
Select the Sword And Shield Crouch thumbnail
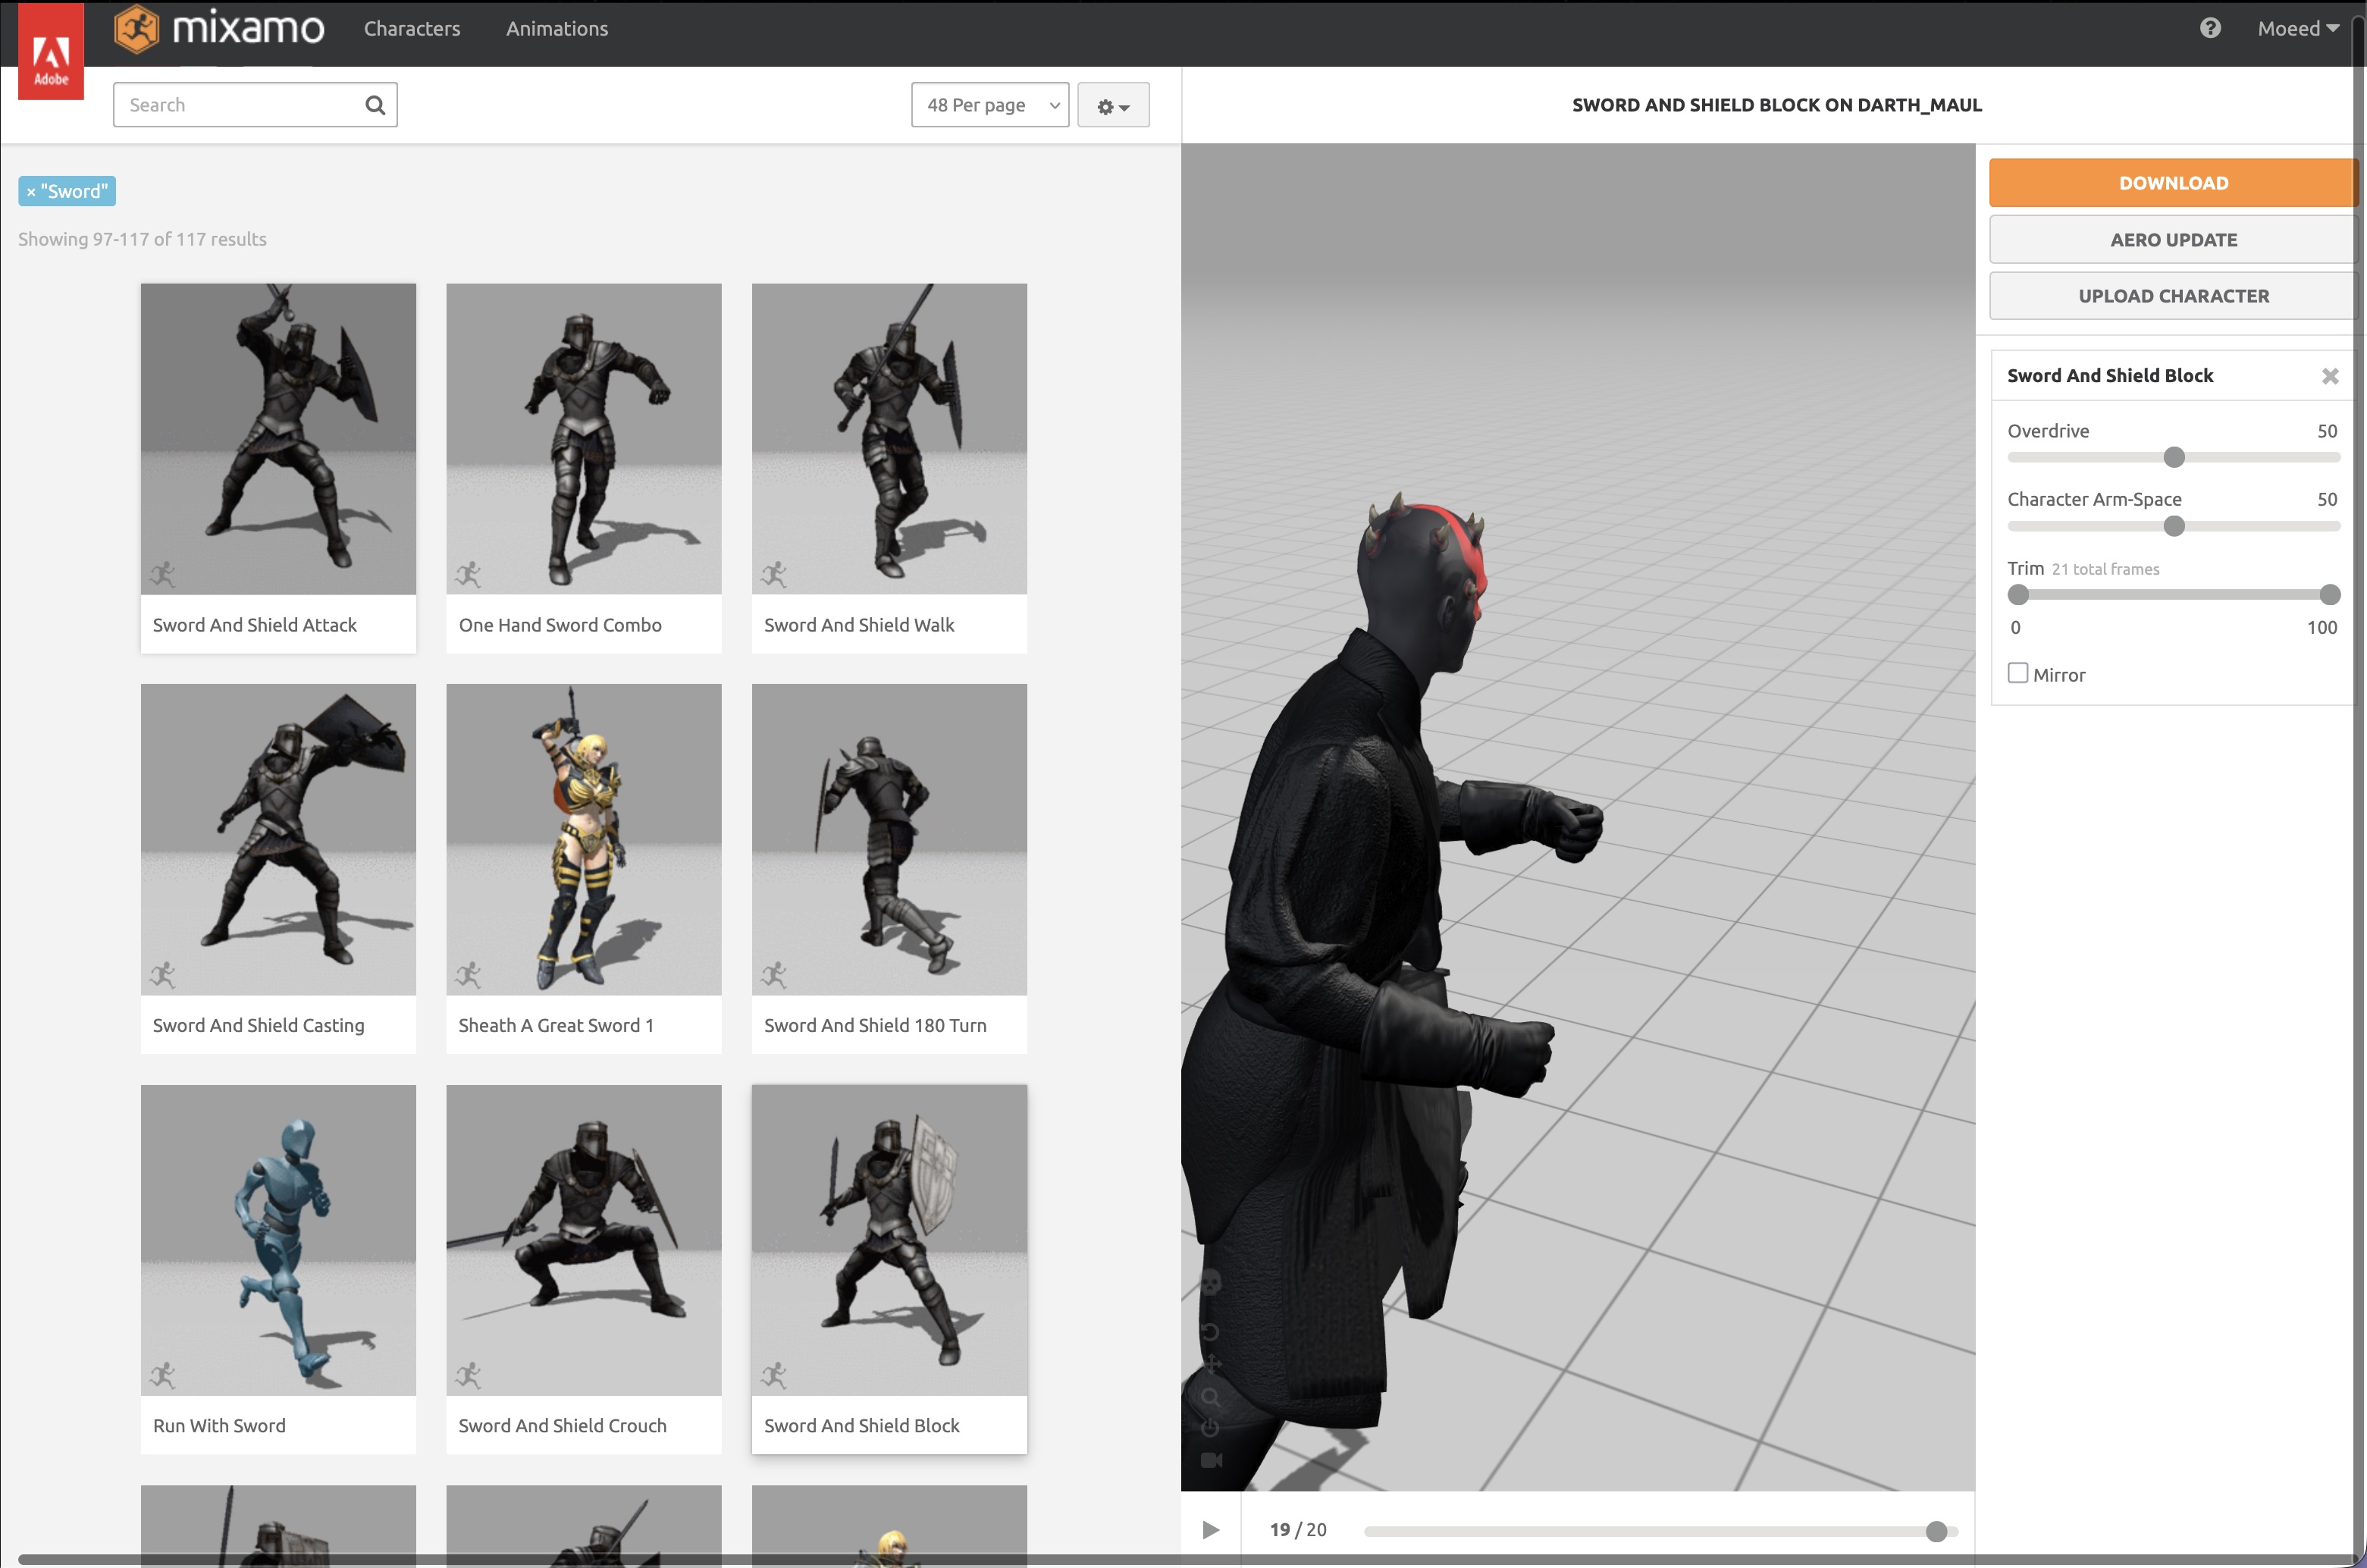pos(584,1240)
